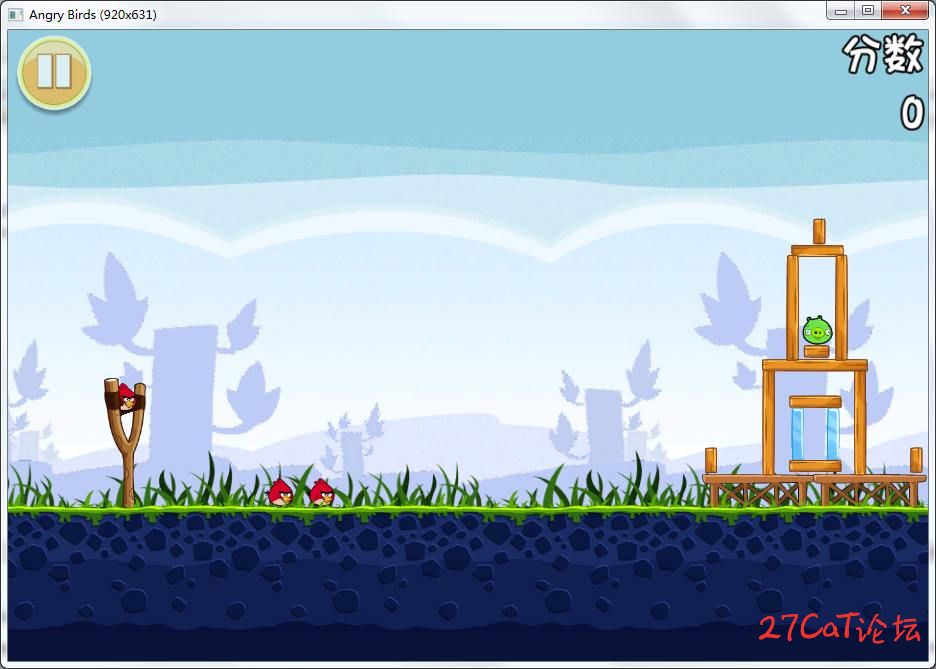Click the 分数 score label

click(x=883, y=54)
